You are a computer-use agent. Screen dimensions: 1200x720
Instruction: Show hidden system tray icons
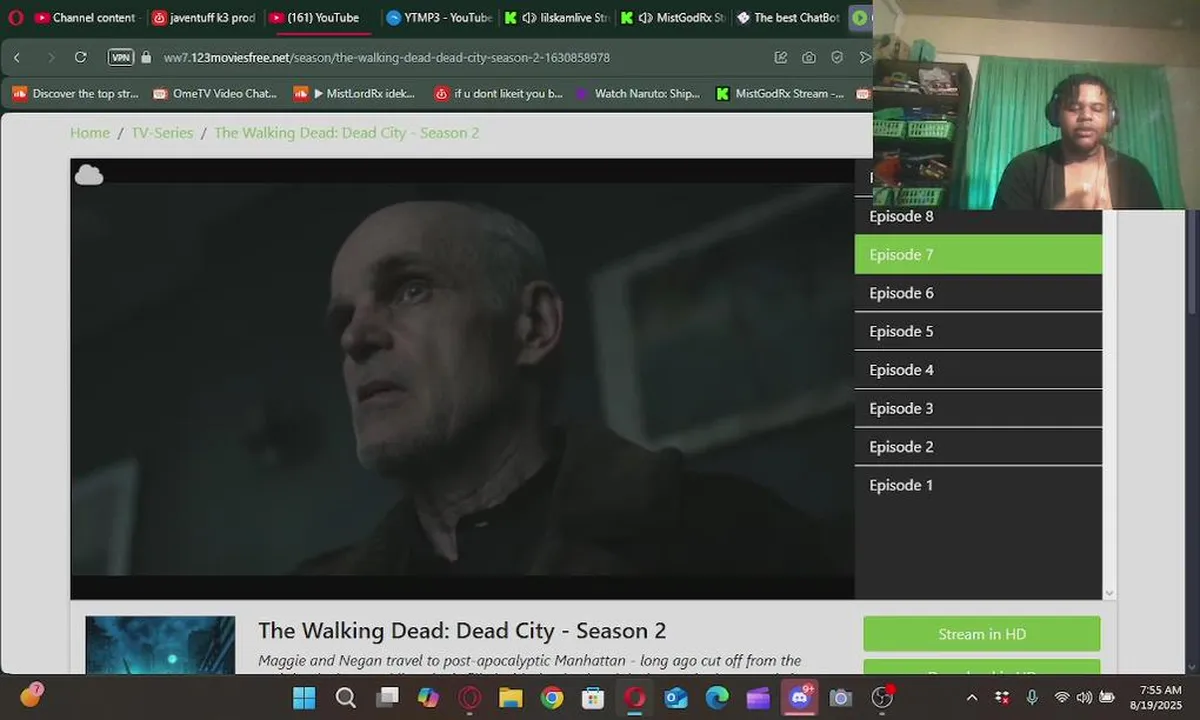[x=971, y=697]
